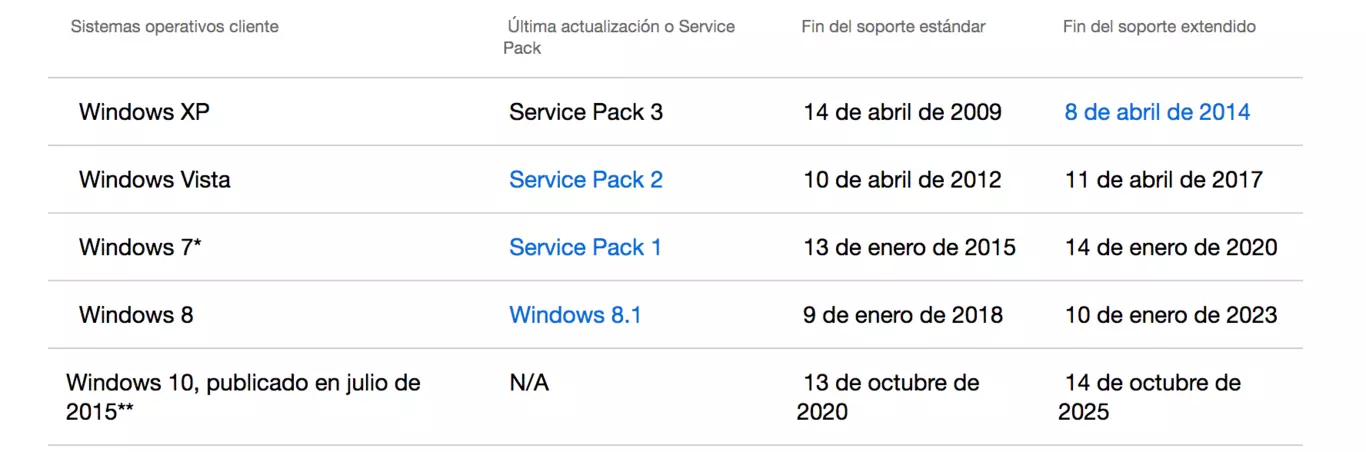Click the Windows XP row label
This screenshot has width=1366, height=452.
pyautogui.click(x=144, y=112)
